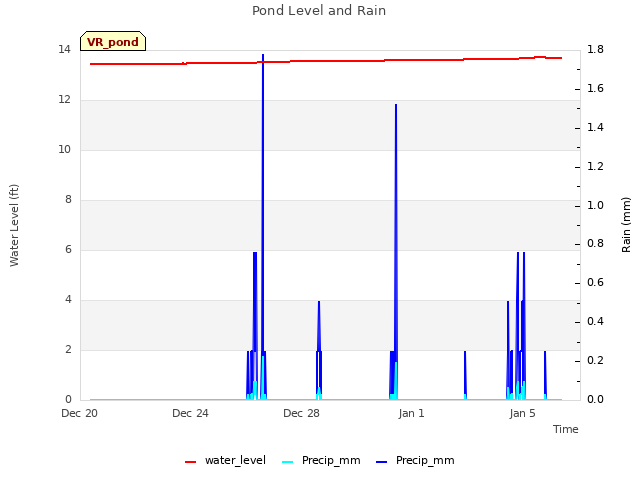Click the Water Level (ft) axis label
The width and height of the screenshot is (640, 480).
[14, 225]
